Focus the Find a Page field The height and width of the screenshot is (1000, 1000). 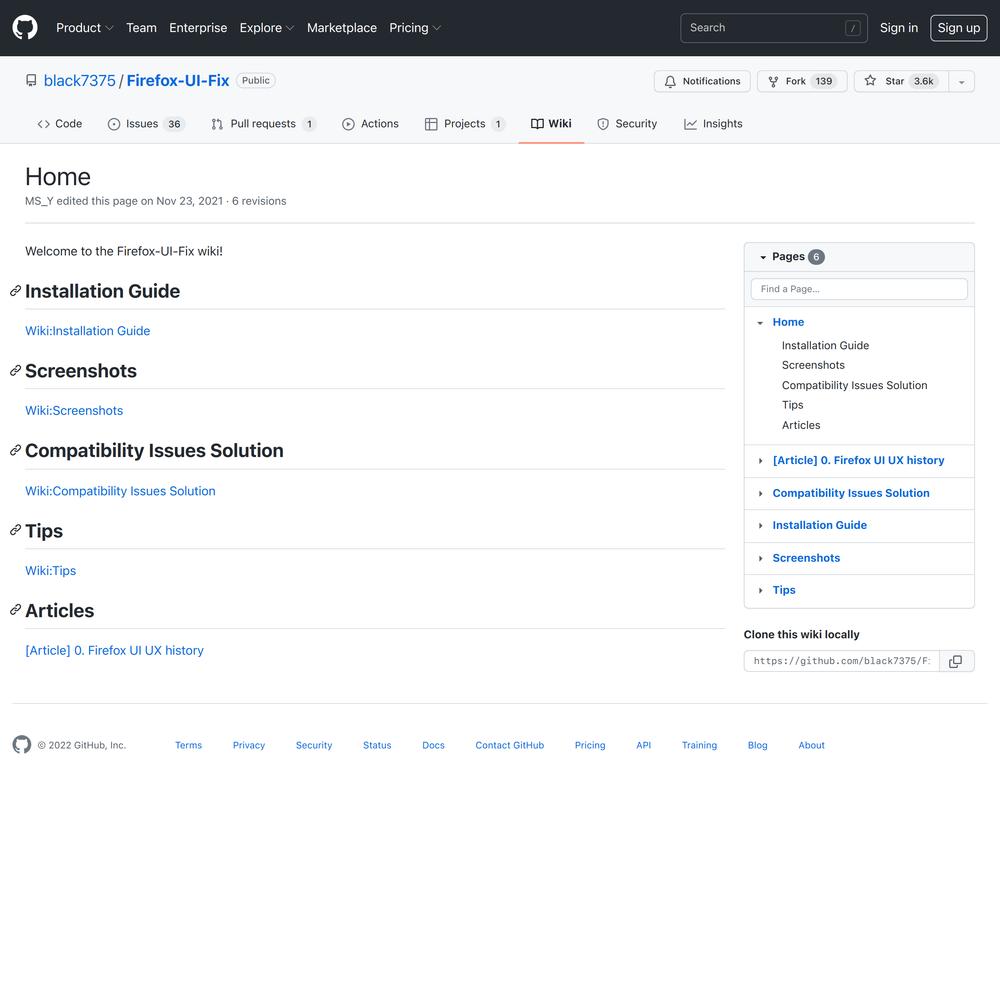859,289
